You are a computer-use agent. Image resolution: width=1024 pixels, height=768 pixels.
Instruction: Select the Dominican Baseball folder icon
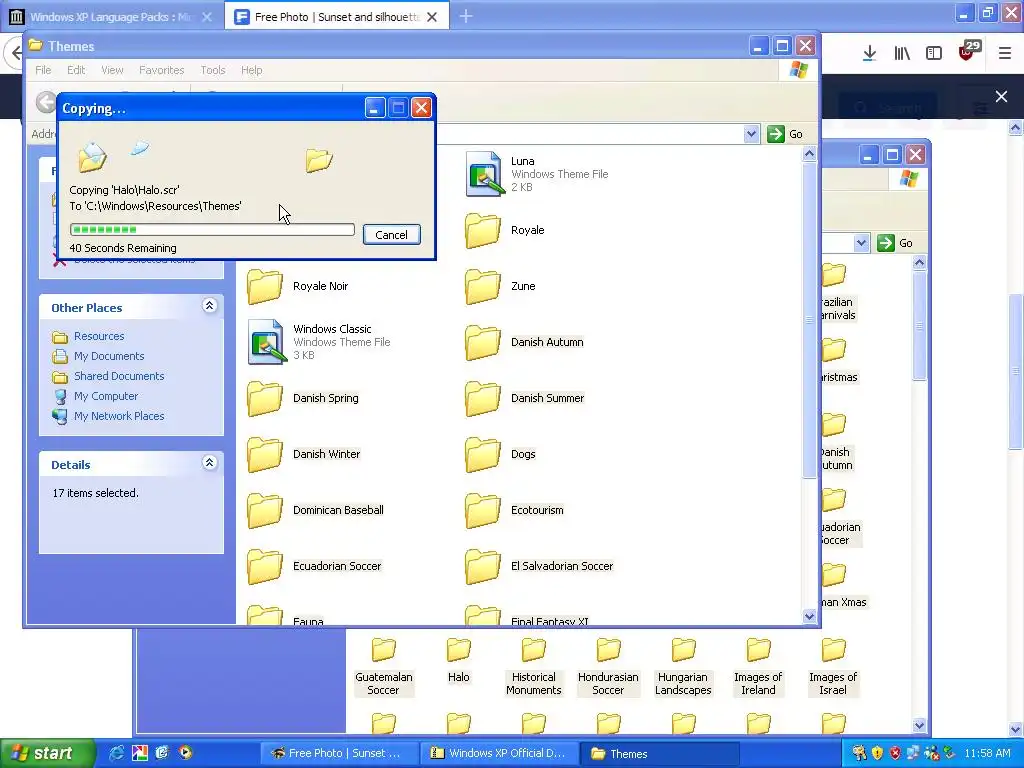coord(264,510)
